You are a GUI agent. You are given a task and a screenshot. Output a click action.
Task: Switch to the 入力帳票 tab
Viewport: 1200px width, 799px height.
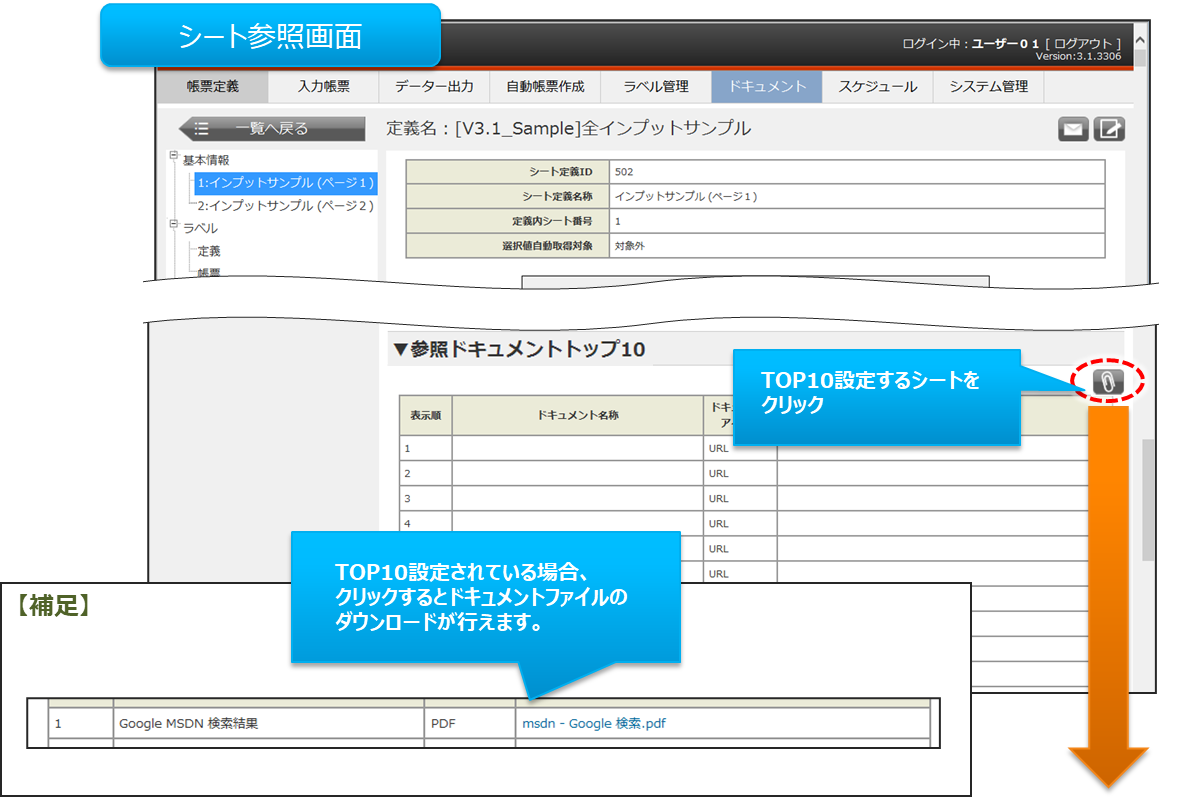tap(324, 87)
